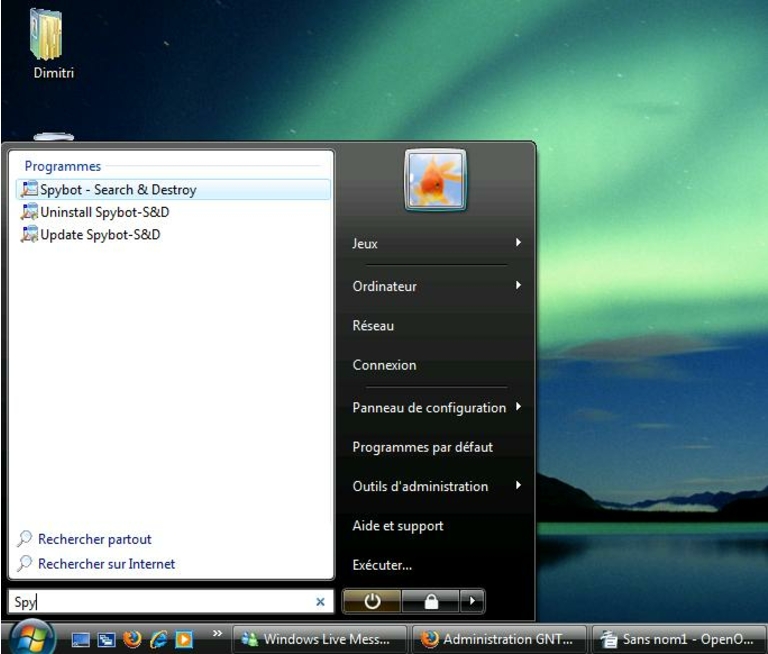Launch Windows Media Player from quick launch

pos(184,639)
